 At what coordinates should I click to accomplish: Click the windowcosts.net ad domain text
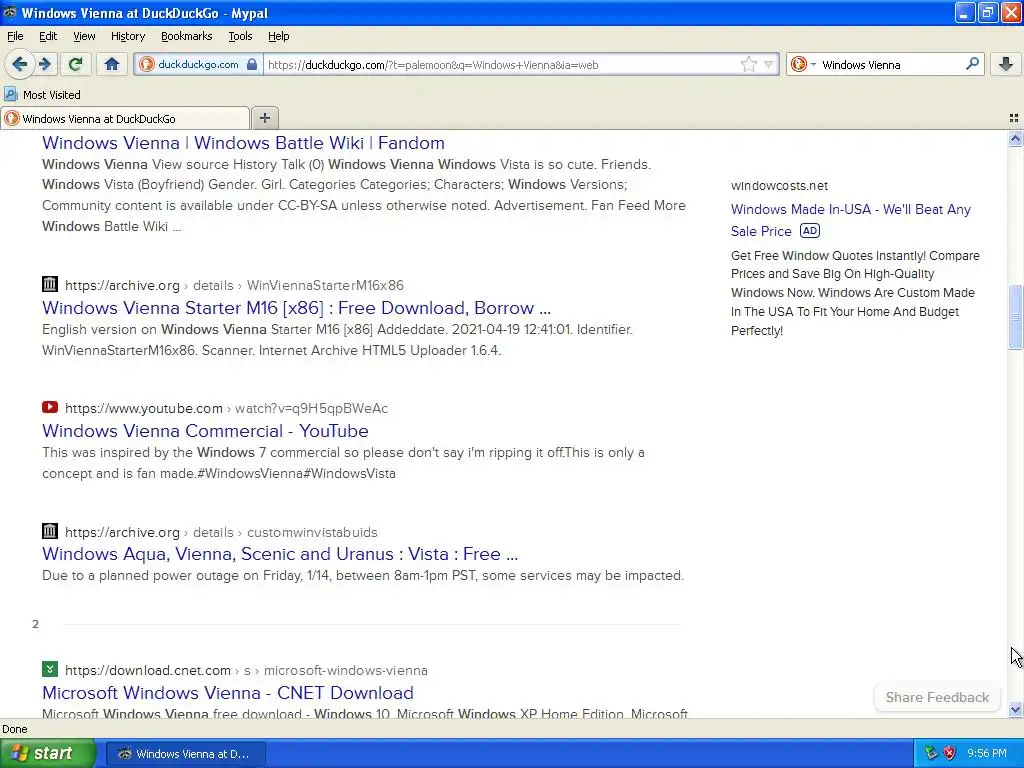(x=779, y=185)
